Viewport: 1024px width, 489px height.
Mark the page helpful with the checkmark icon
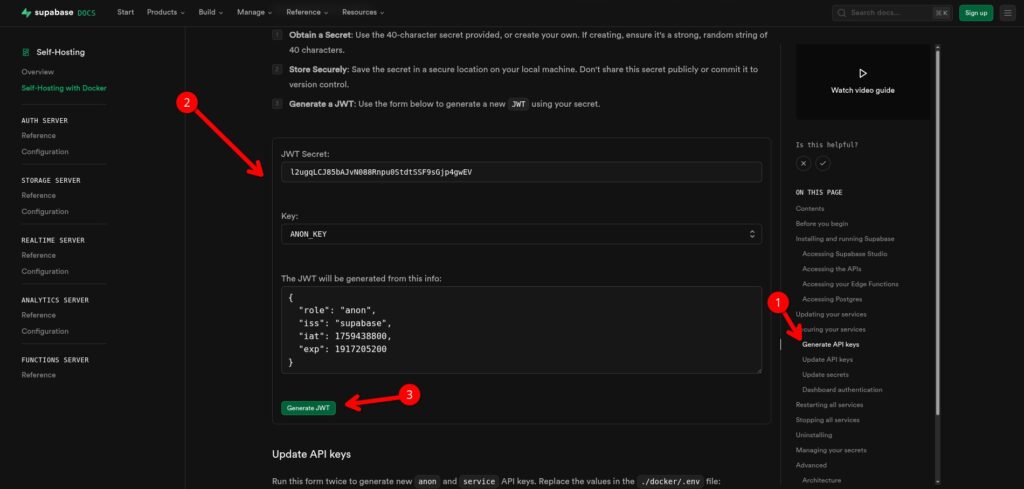coord(823,163)
